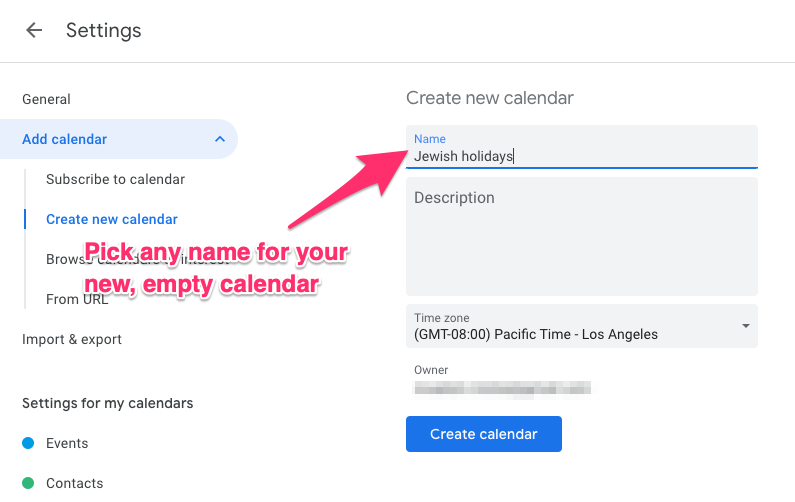Click the blue Events color dot
The image size is (795, 502).
pos(28,443)
